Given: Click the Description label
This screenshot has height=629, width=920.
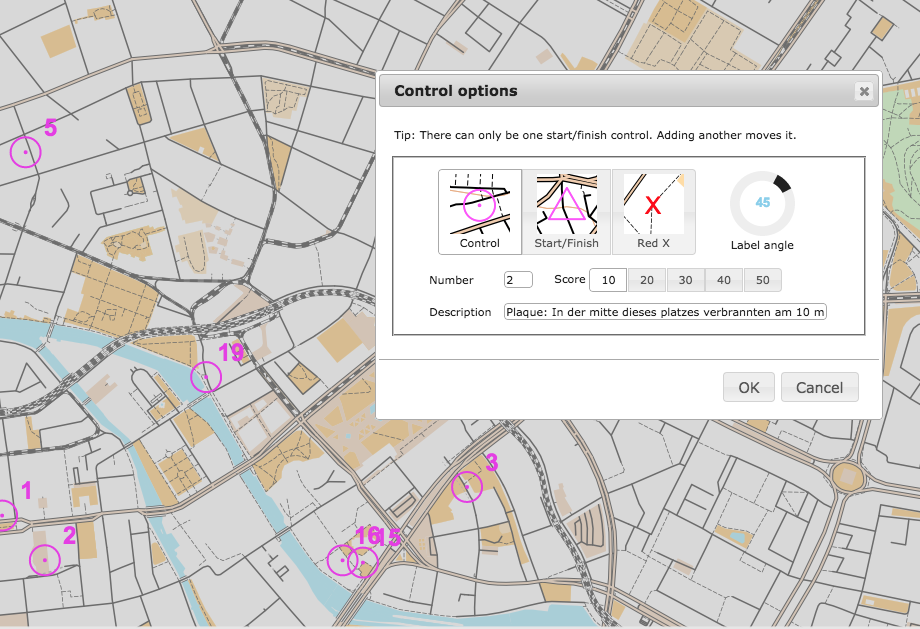Looking at the screenshot, I should click(460, 312).
